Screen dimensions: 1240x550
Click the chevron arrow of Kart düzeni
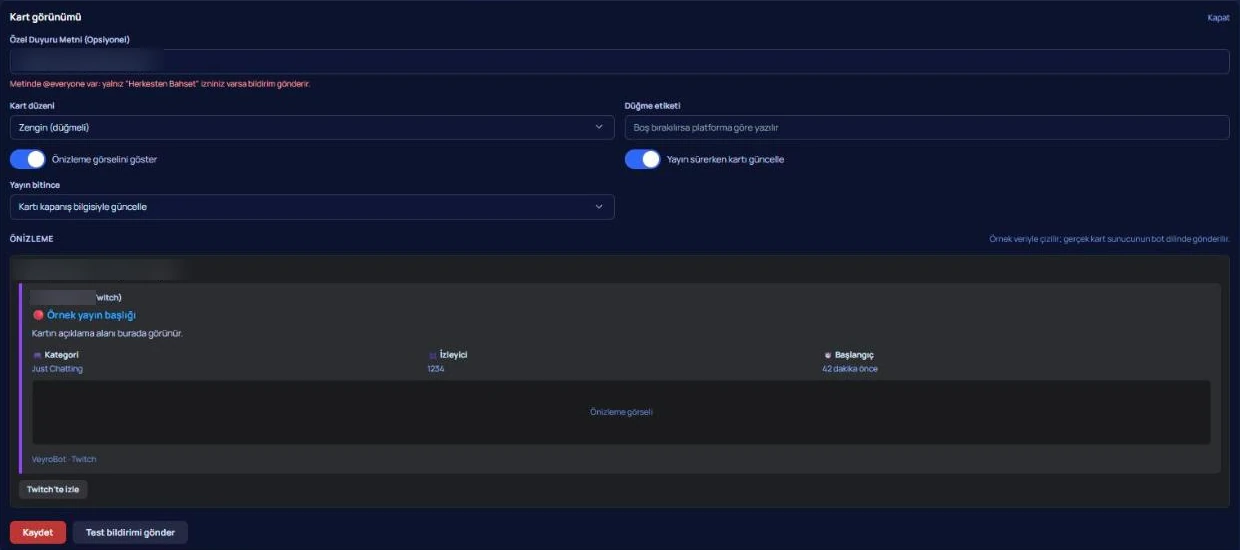pos(599,127)
